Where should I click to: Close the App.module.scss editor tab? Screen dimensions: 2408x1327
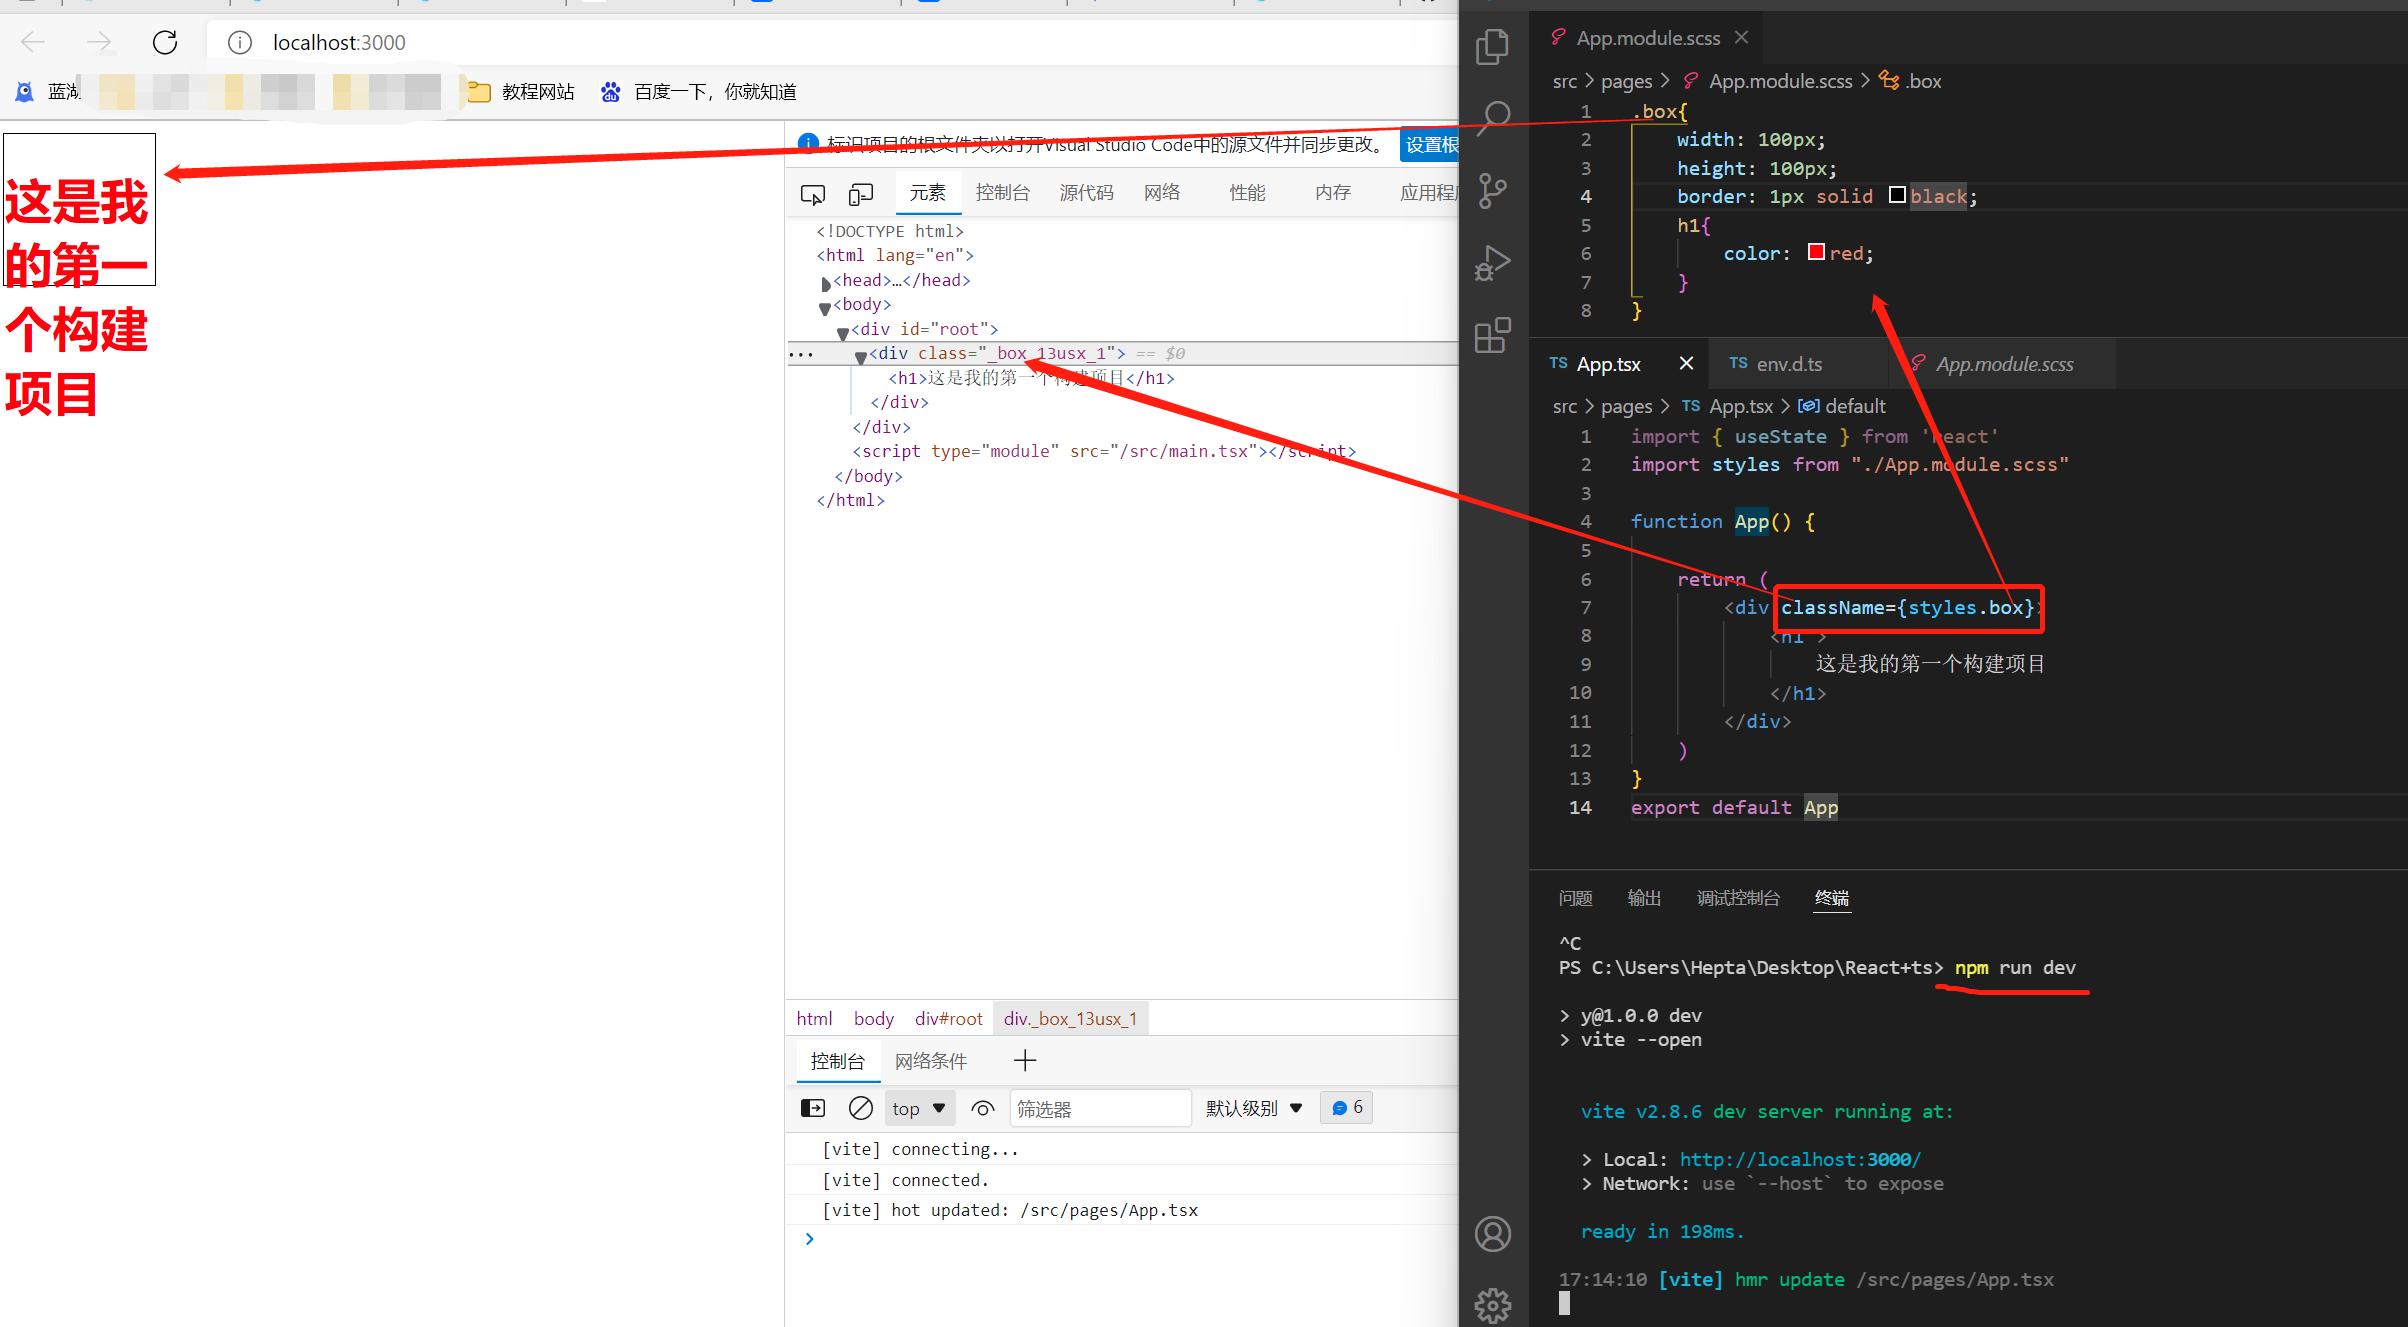point(1742,37)
